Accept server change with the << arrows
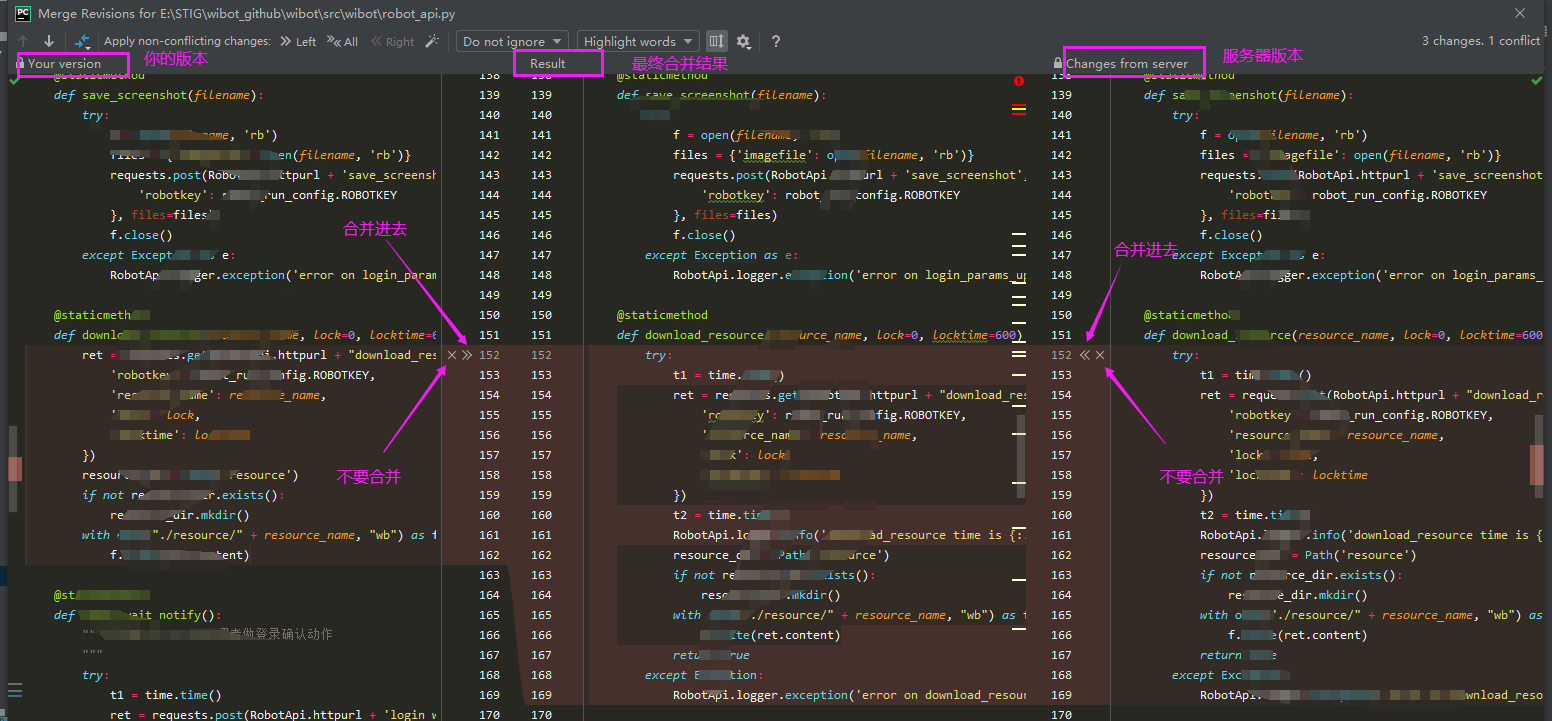The height and width of the screenshot is (721, 1552). (1085, 355)
